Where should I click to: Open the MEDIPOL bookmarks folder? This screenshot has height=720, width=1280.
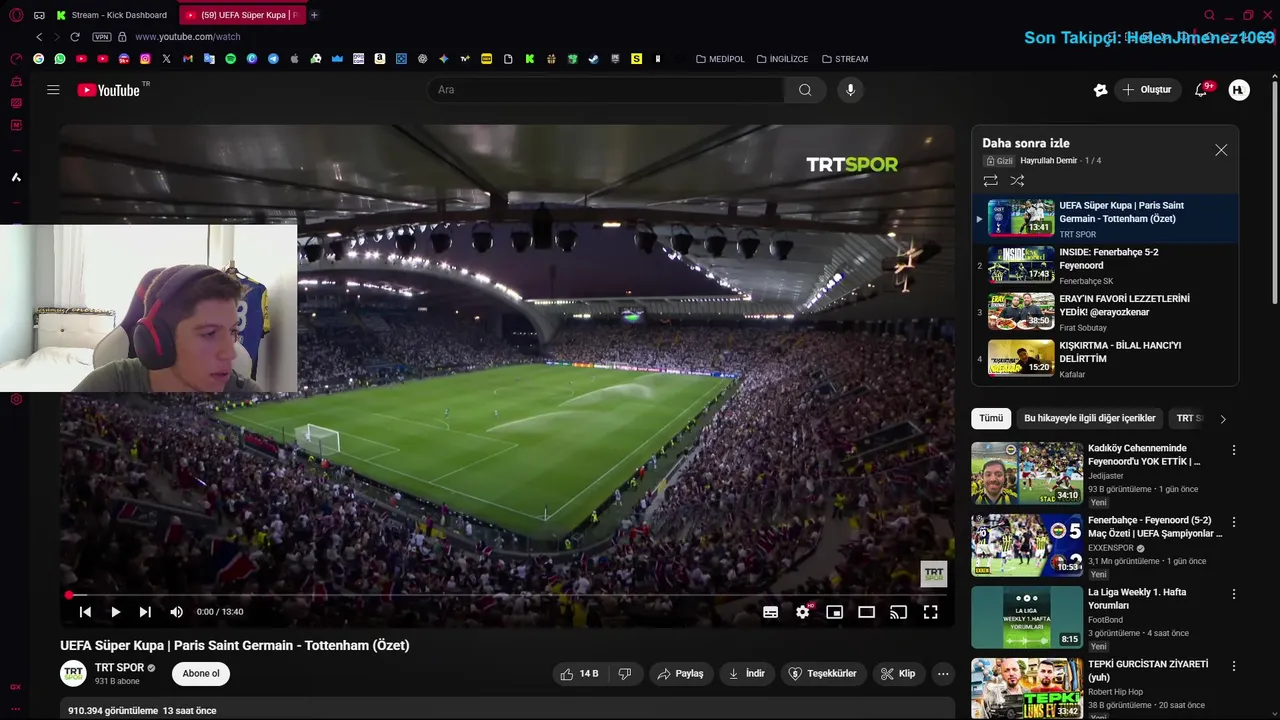[720, 59]
